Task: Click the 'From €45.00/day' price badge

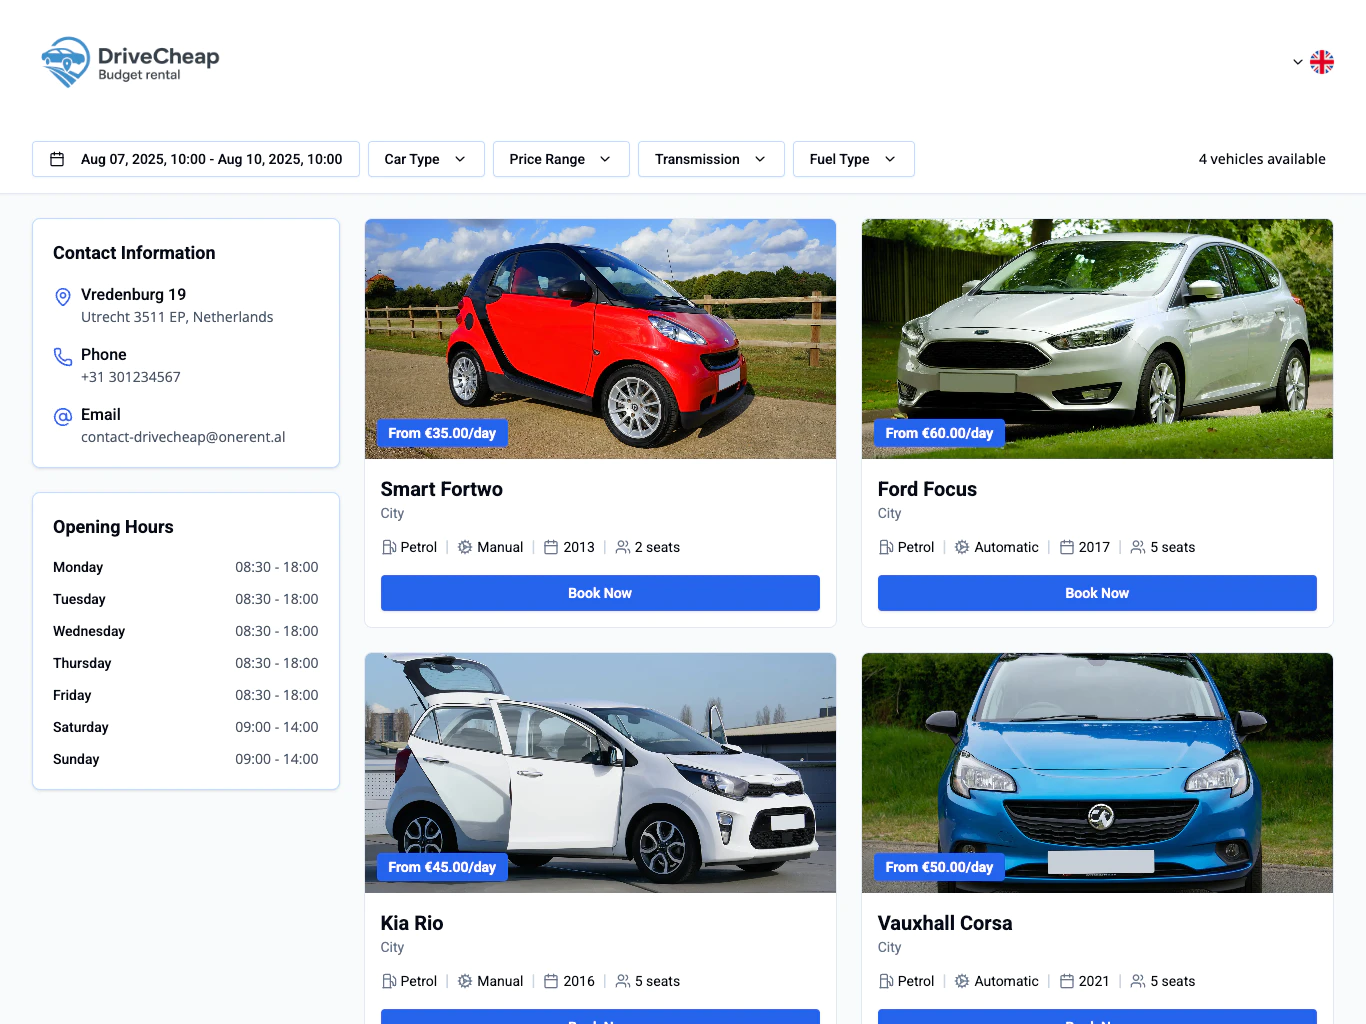Action: click(442, 867)
